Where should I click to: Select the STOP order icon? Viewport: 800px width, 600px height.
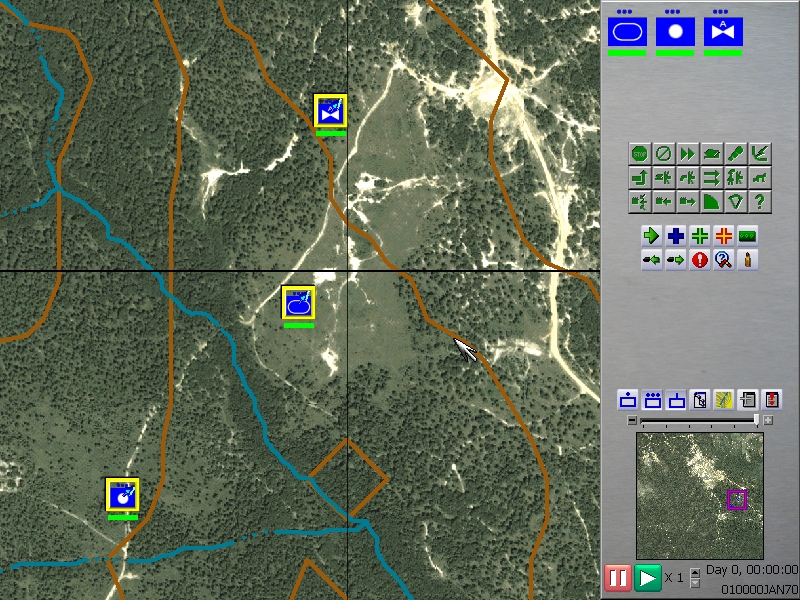[x=639, y=152]
